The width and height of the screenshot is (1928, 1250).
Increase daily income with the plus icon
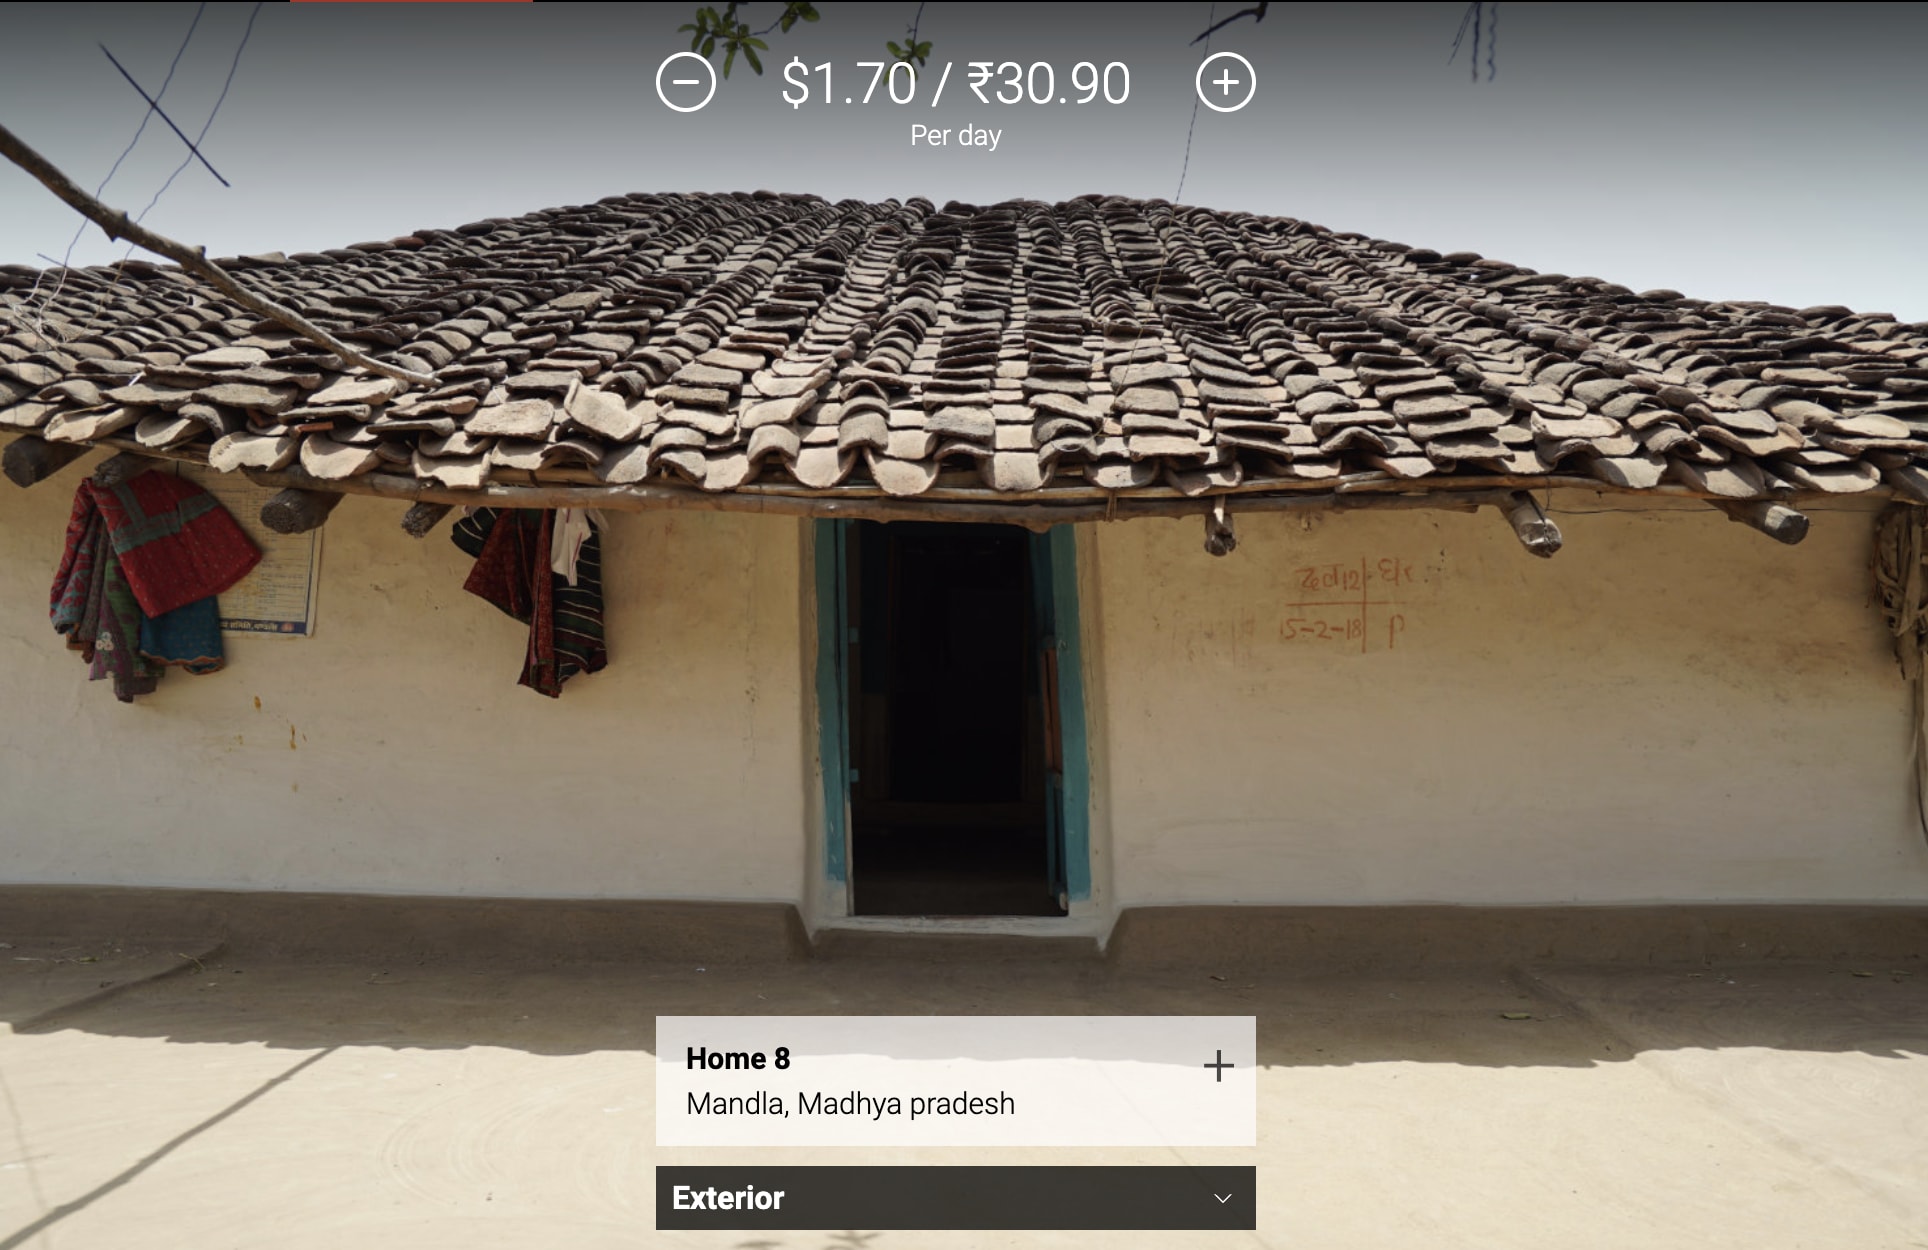1226,82
